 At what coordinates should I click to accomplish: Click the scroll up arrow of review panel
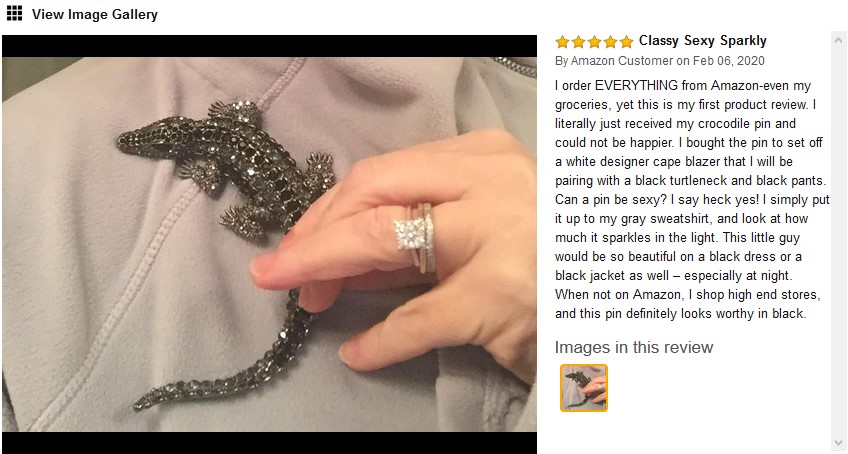tap(838, 40)
